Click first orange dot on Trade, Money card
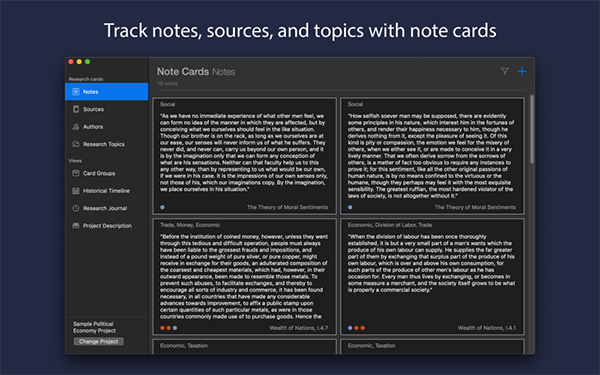The height and width of the screenshot is (375, 600). tap(162, 328)
